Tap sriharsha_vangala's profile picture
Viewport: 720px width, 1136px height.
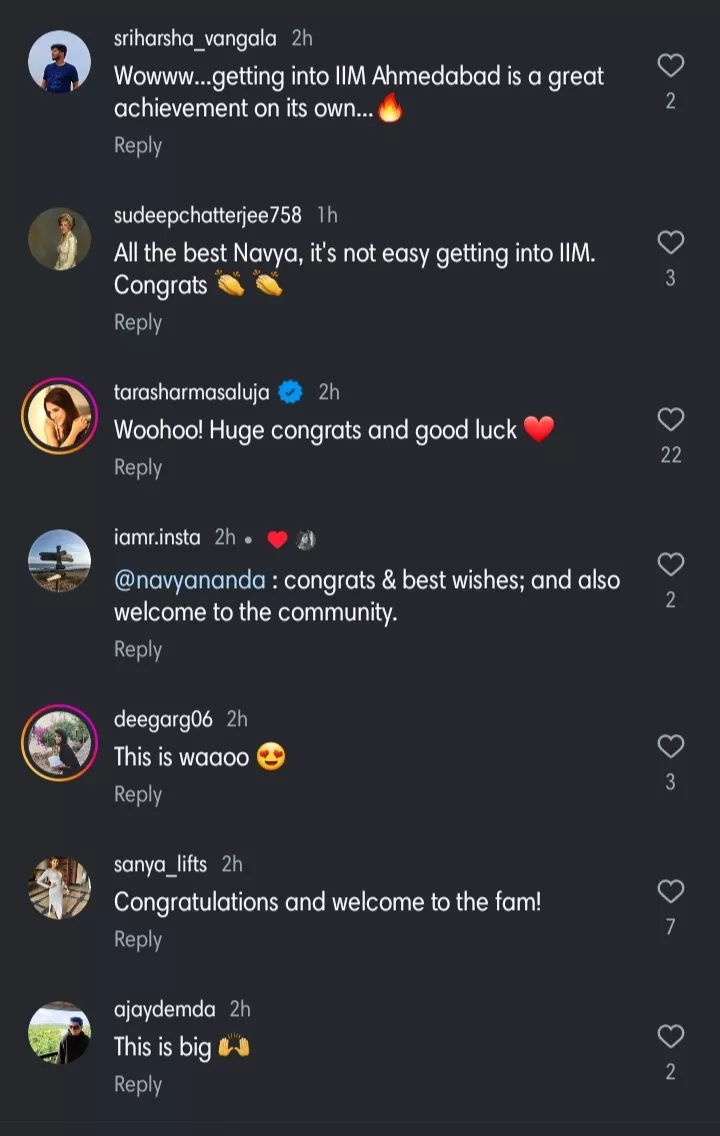pyautogui.click(x=59, y=62)
